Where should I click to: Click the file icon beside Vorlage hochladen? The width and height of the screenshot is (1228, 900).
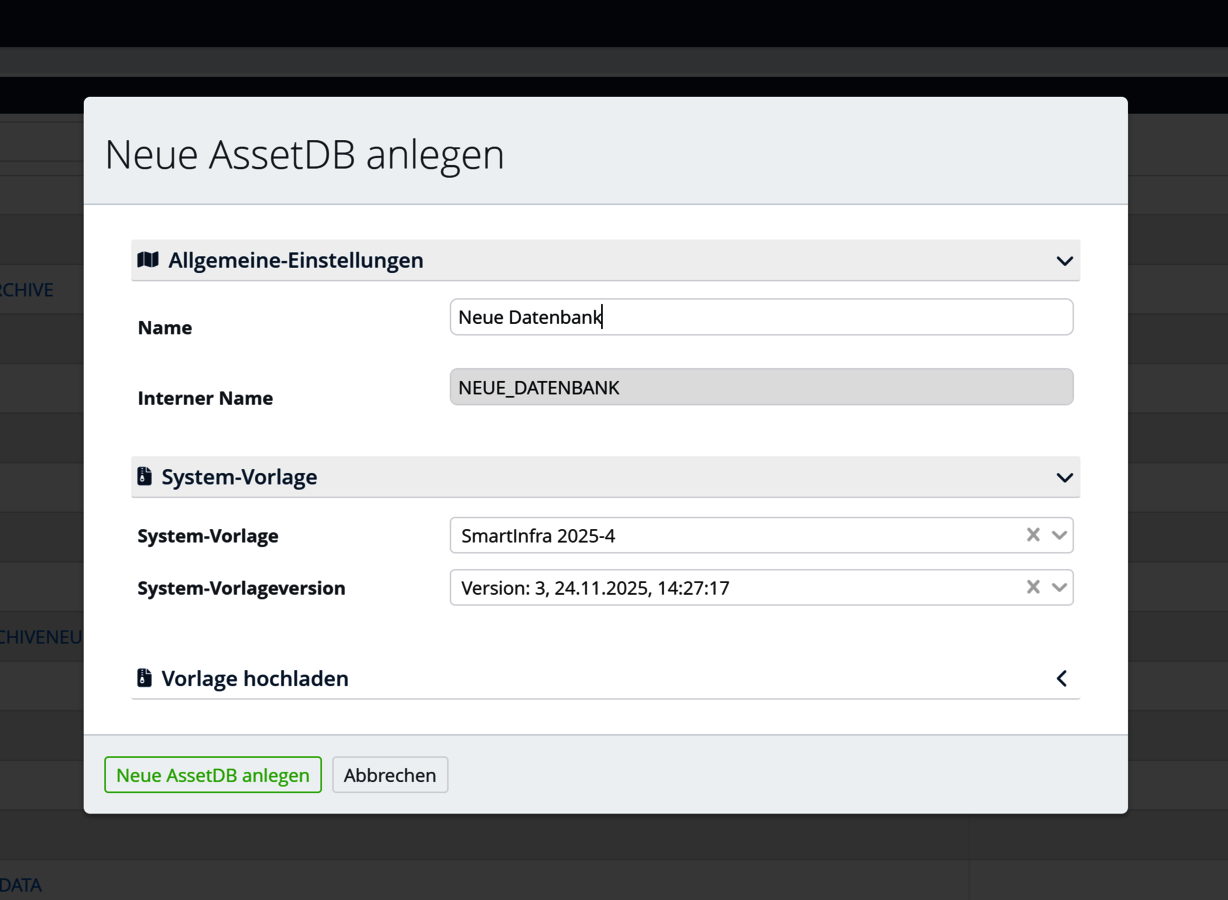click(x=145, y=678)
